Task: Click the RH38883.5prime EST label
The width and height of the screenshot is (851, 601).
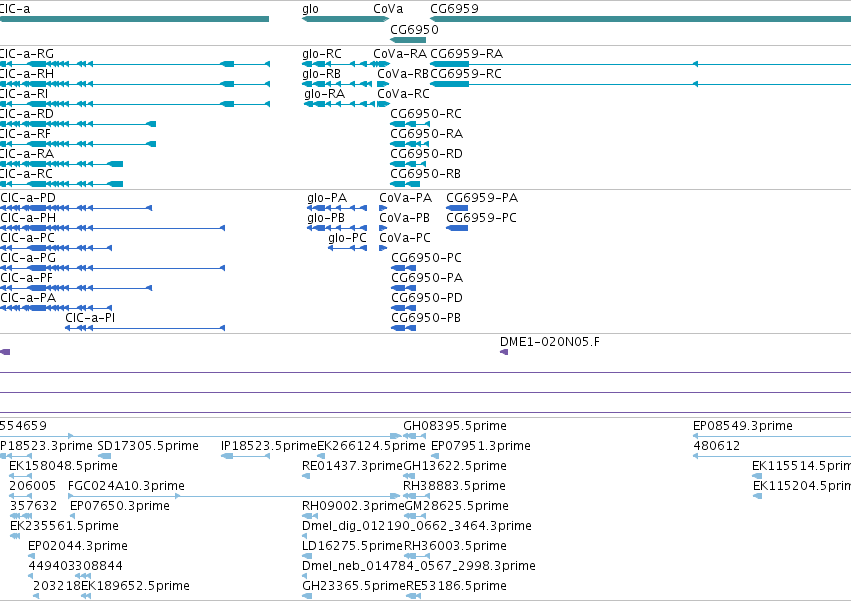Action: (454, 486)
